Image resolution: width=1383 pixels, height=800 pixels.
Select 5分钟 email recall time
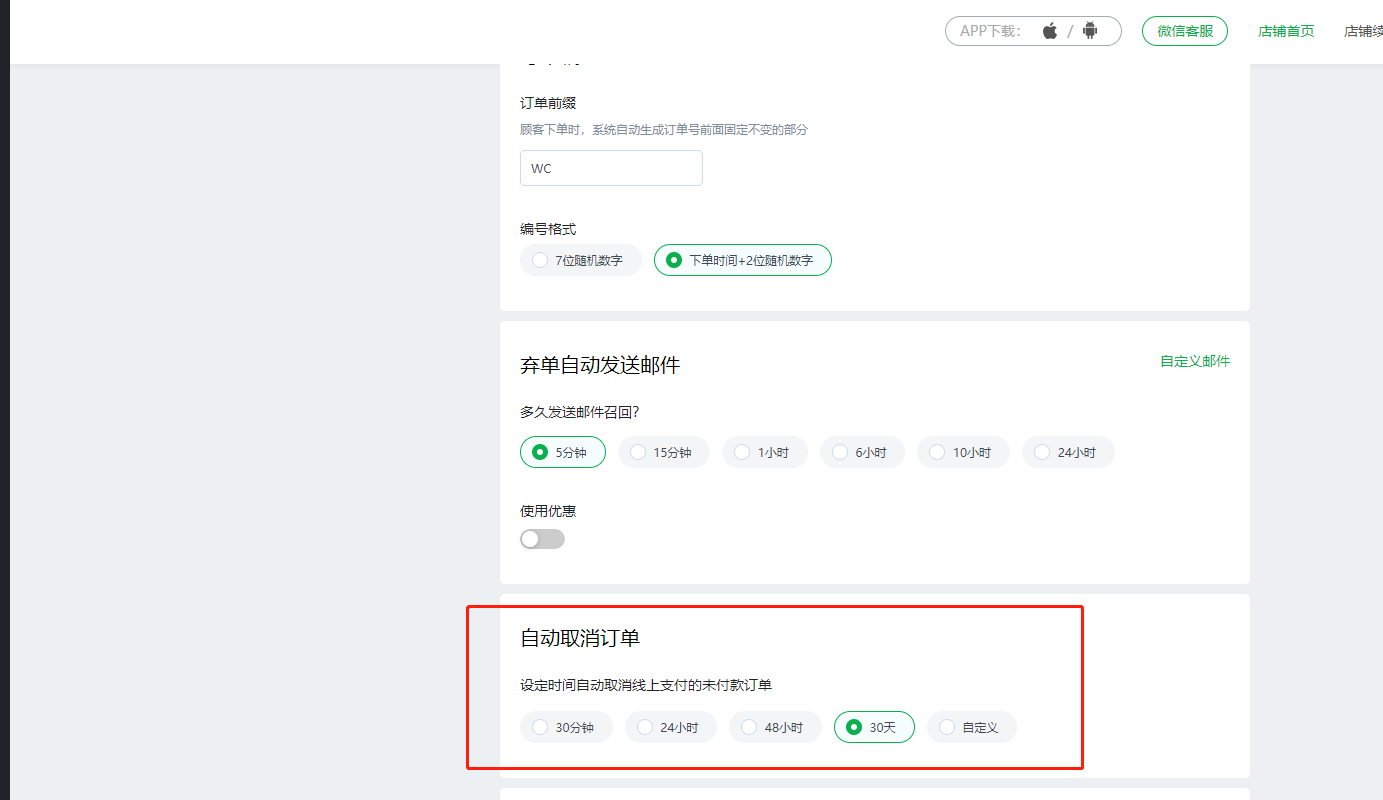pos(562,452)
